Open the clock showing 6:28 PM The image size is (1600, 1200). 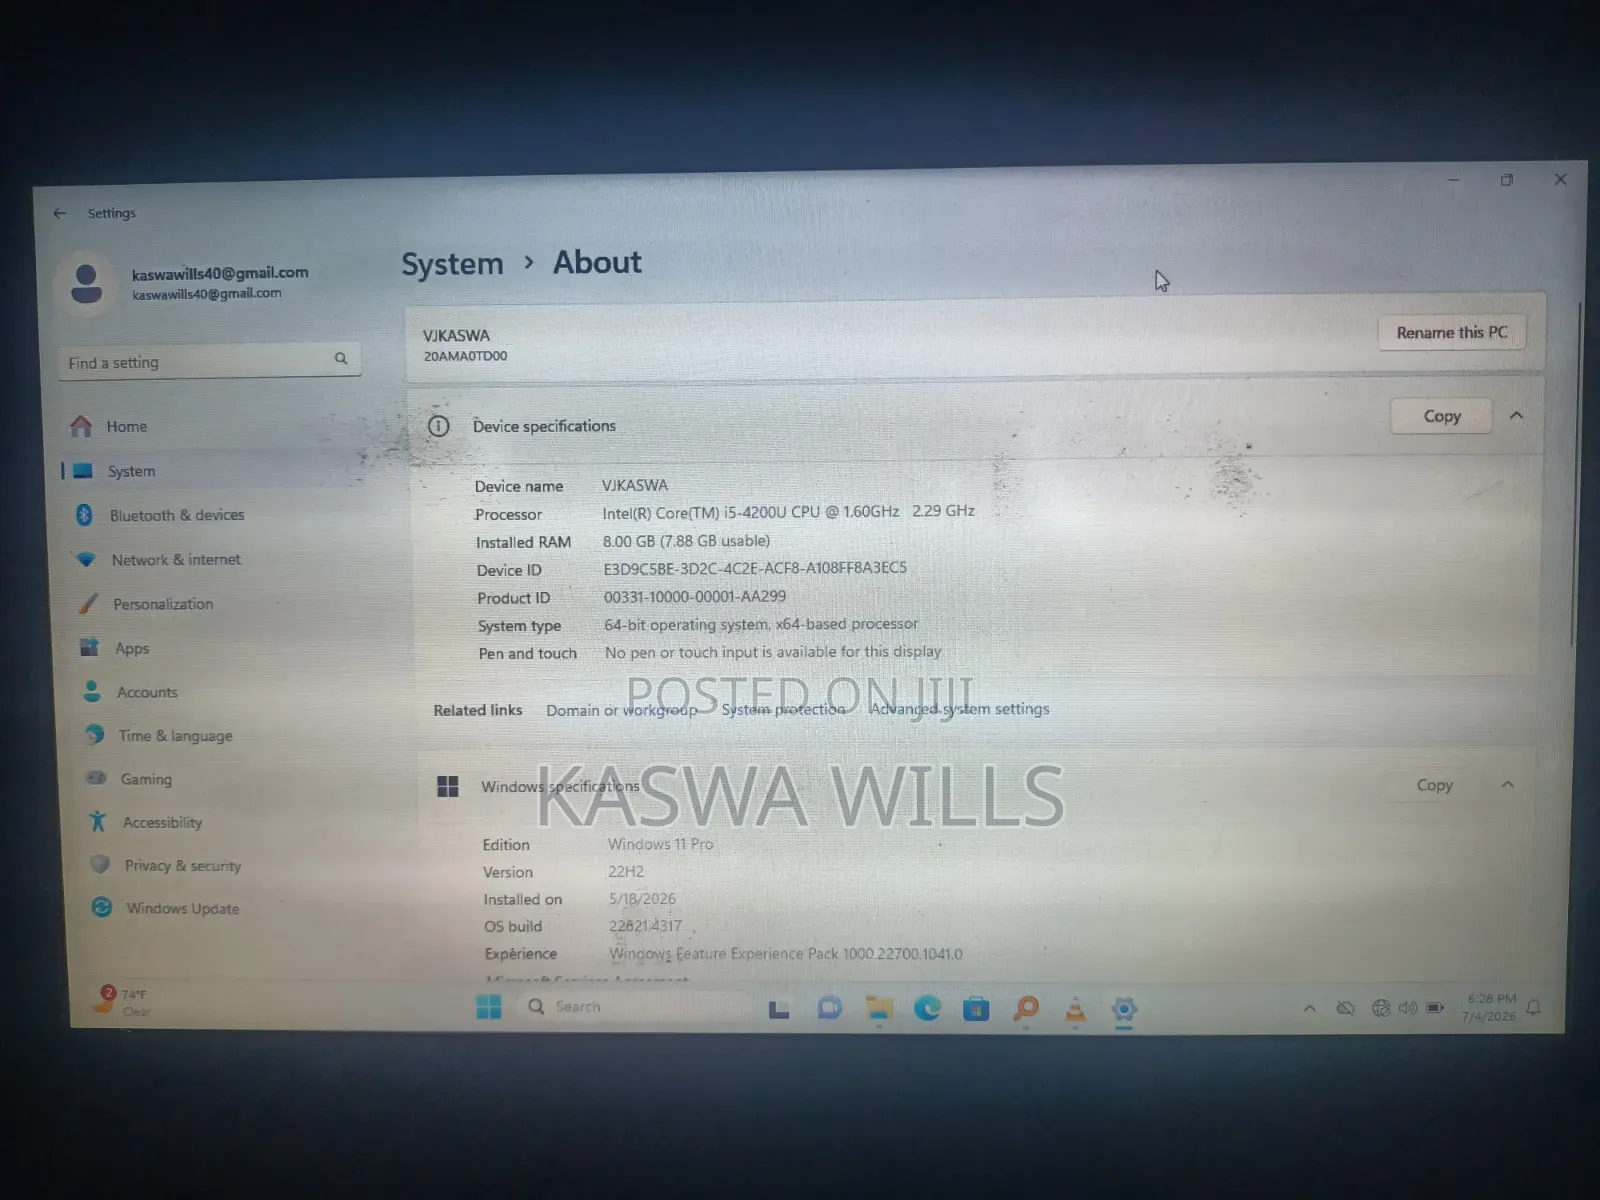tap(1490, 1007)
